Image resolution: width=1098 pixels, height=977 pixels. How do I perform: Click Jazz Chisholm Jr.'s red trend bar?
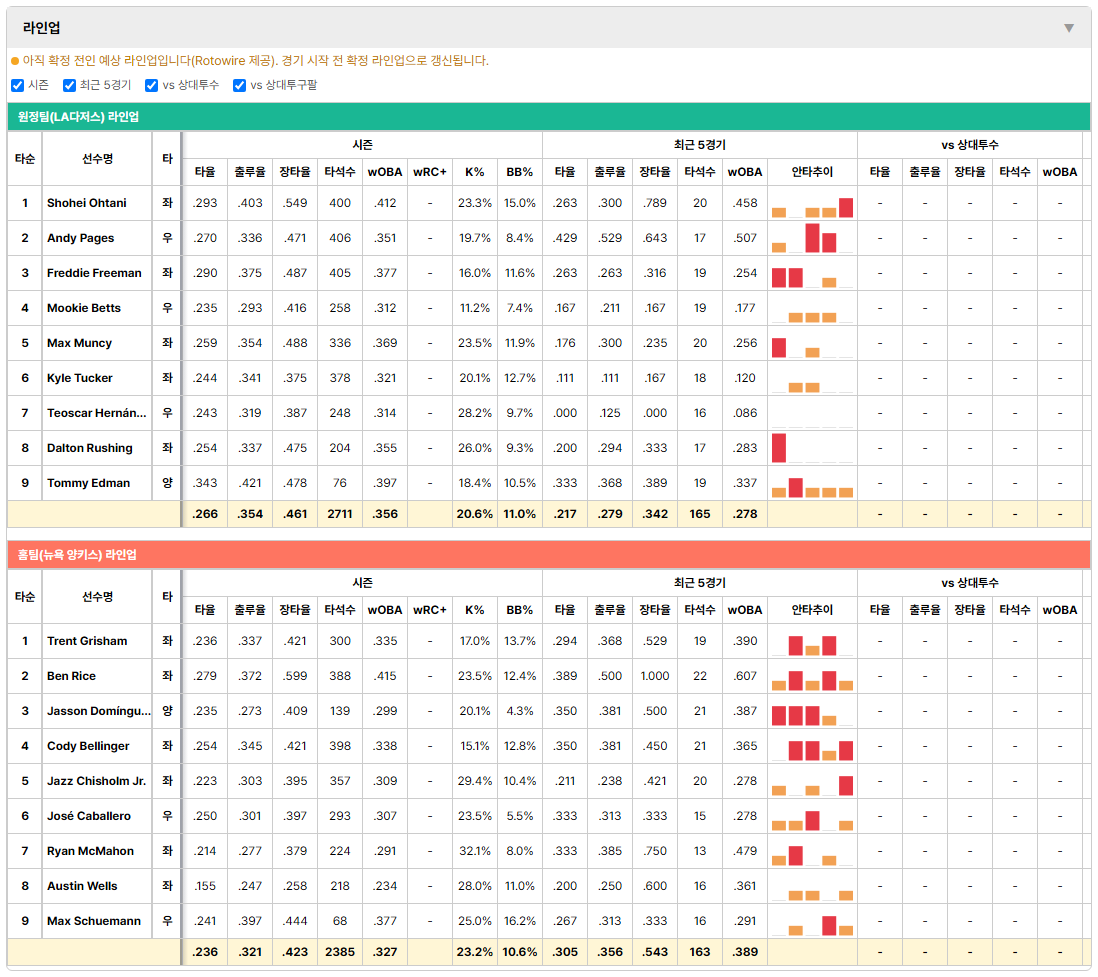tap(846, 786)
